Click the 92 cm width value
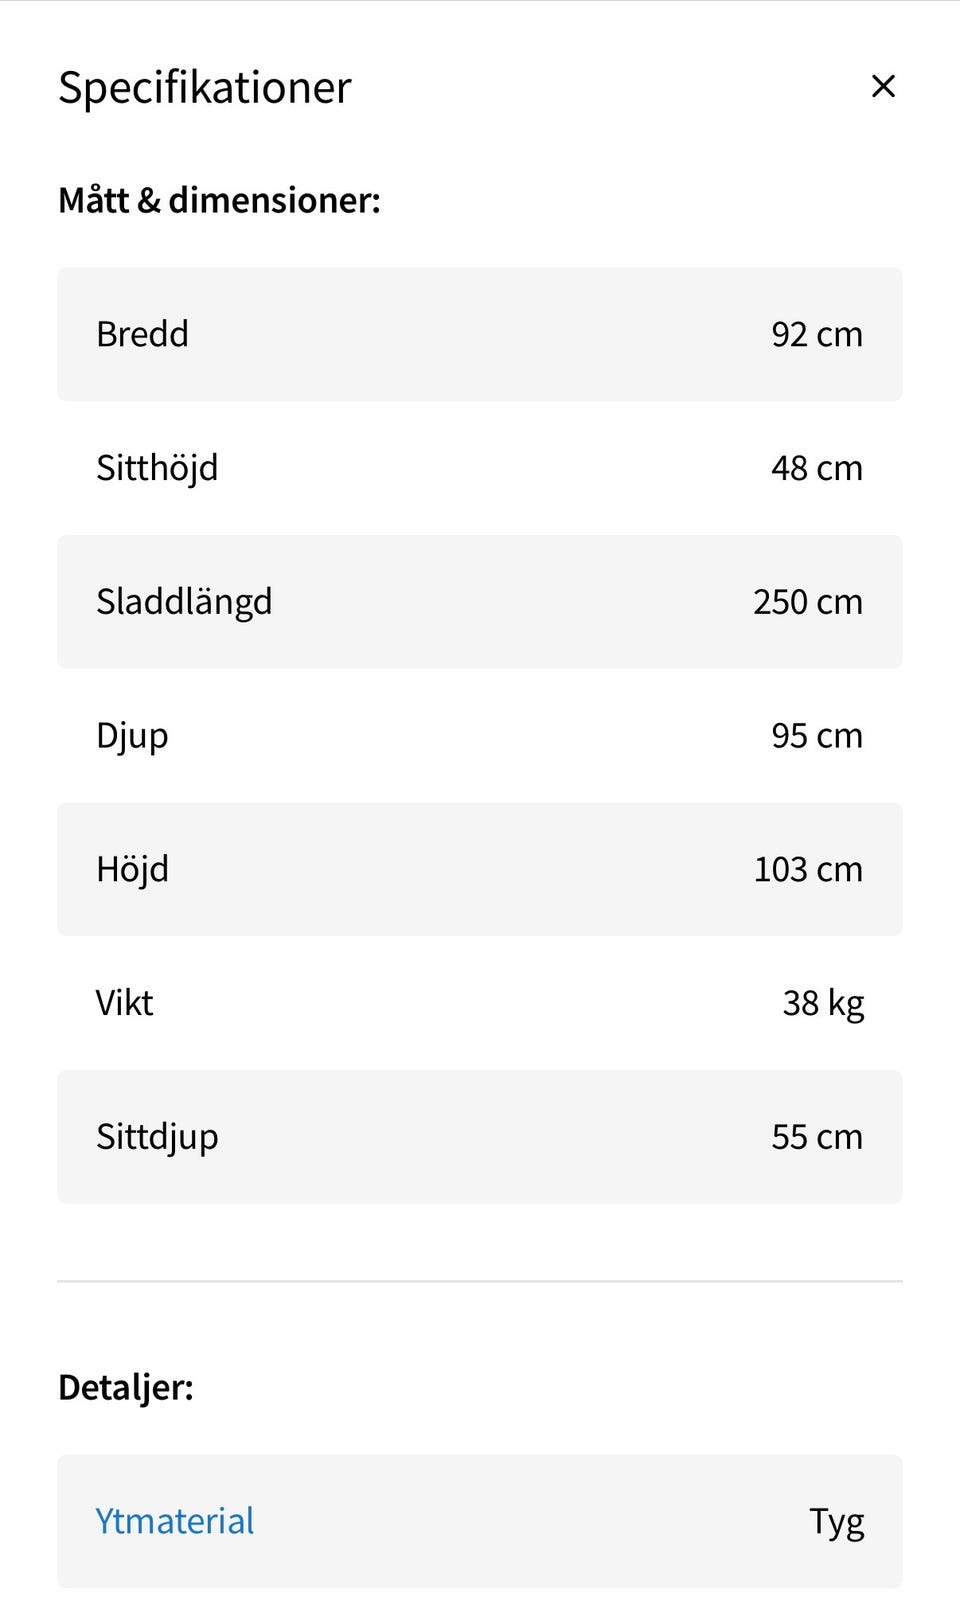Viewport: 960px width, 1605px height. tap(816, 334)
